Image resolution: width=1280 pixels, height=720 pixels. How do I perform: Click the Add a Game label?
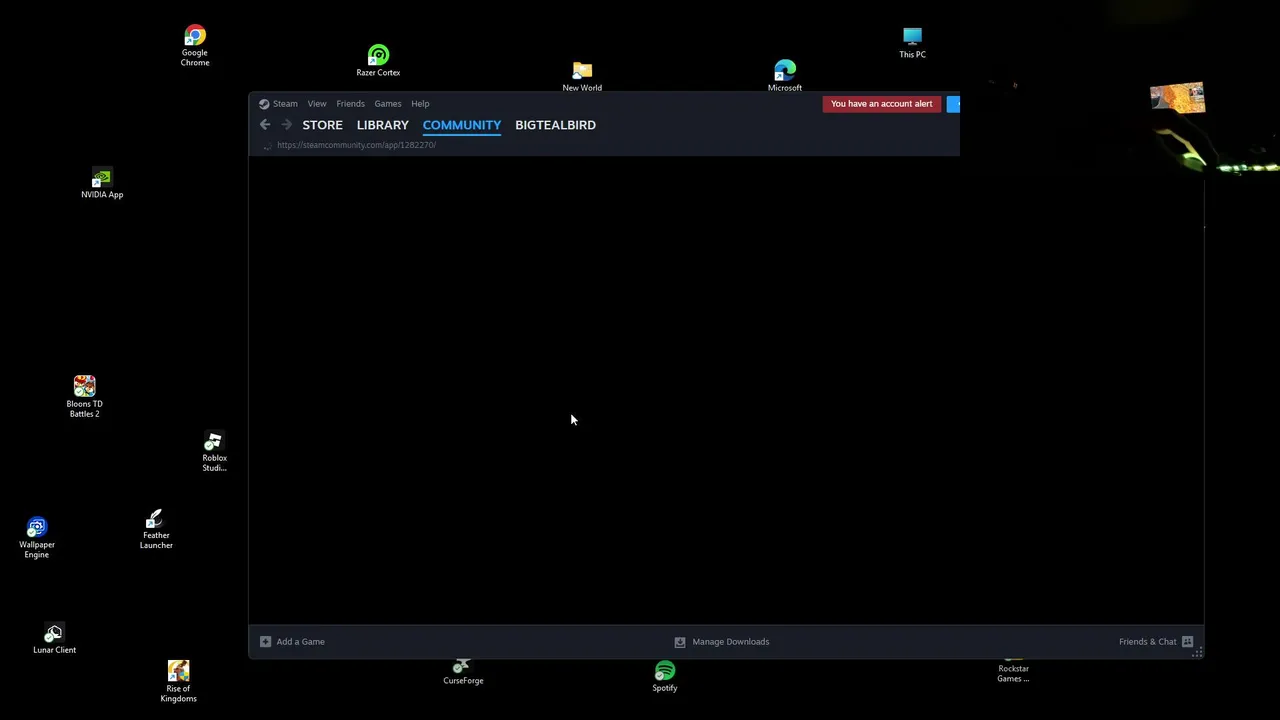(300, 642)
